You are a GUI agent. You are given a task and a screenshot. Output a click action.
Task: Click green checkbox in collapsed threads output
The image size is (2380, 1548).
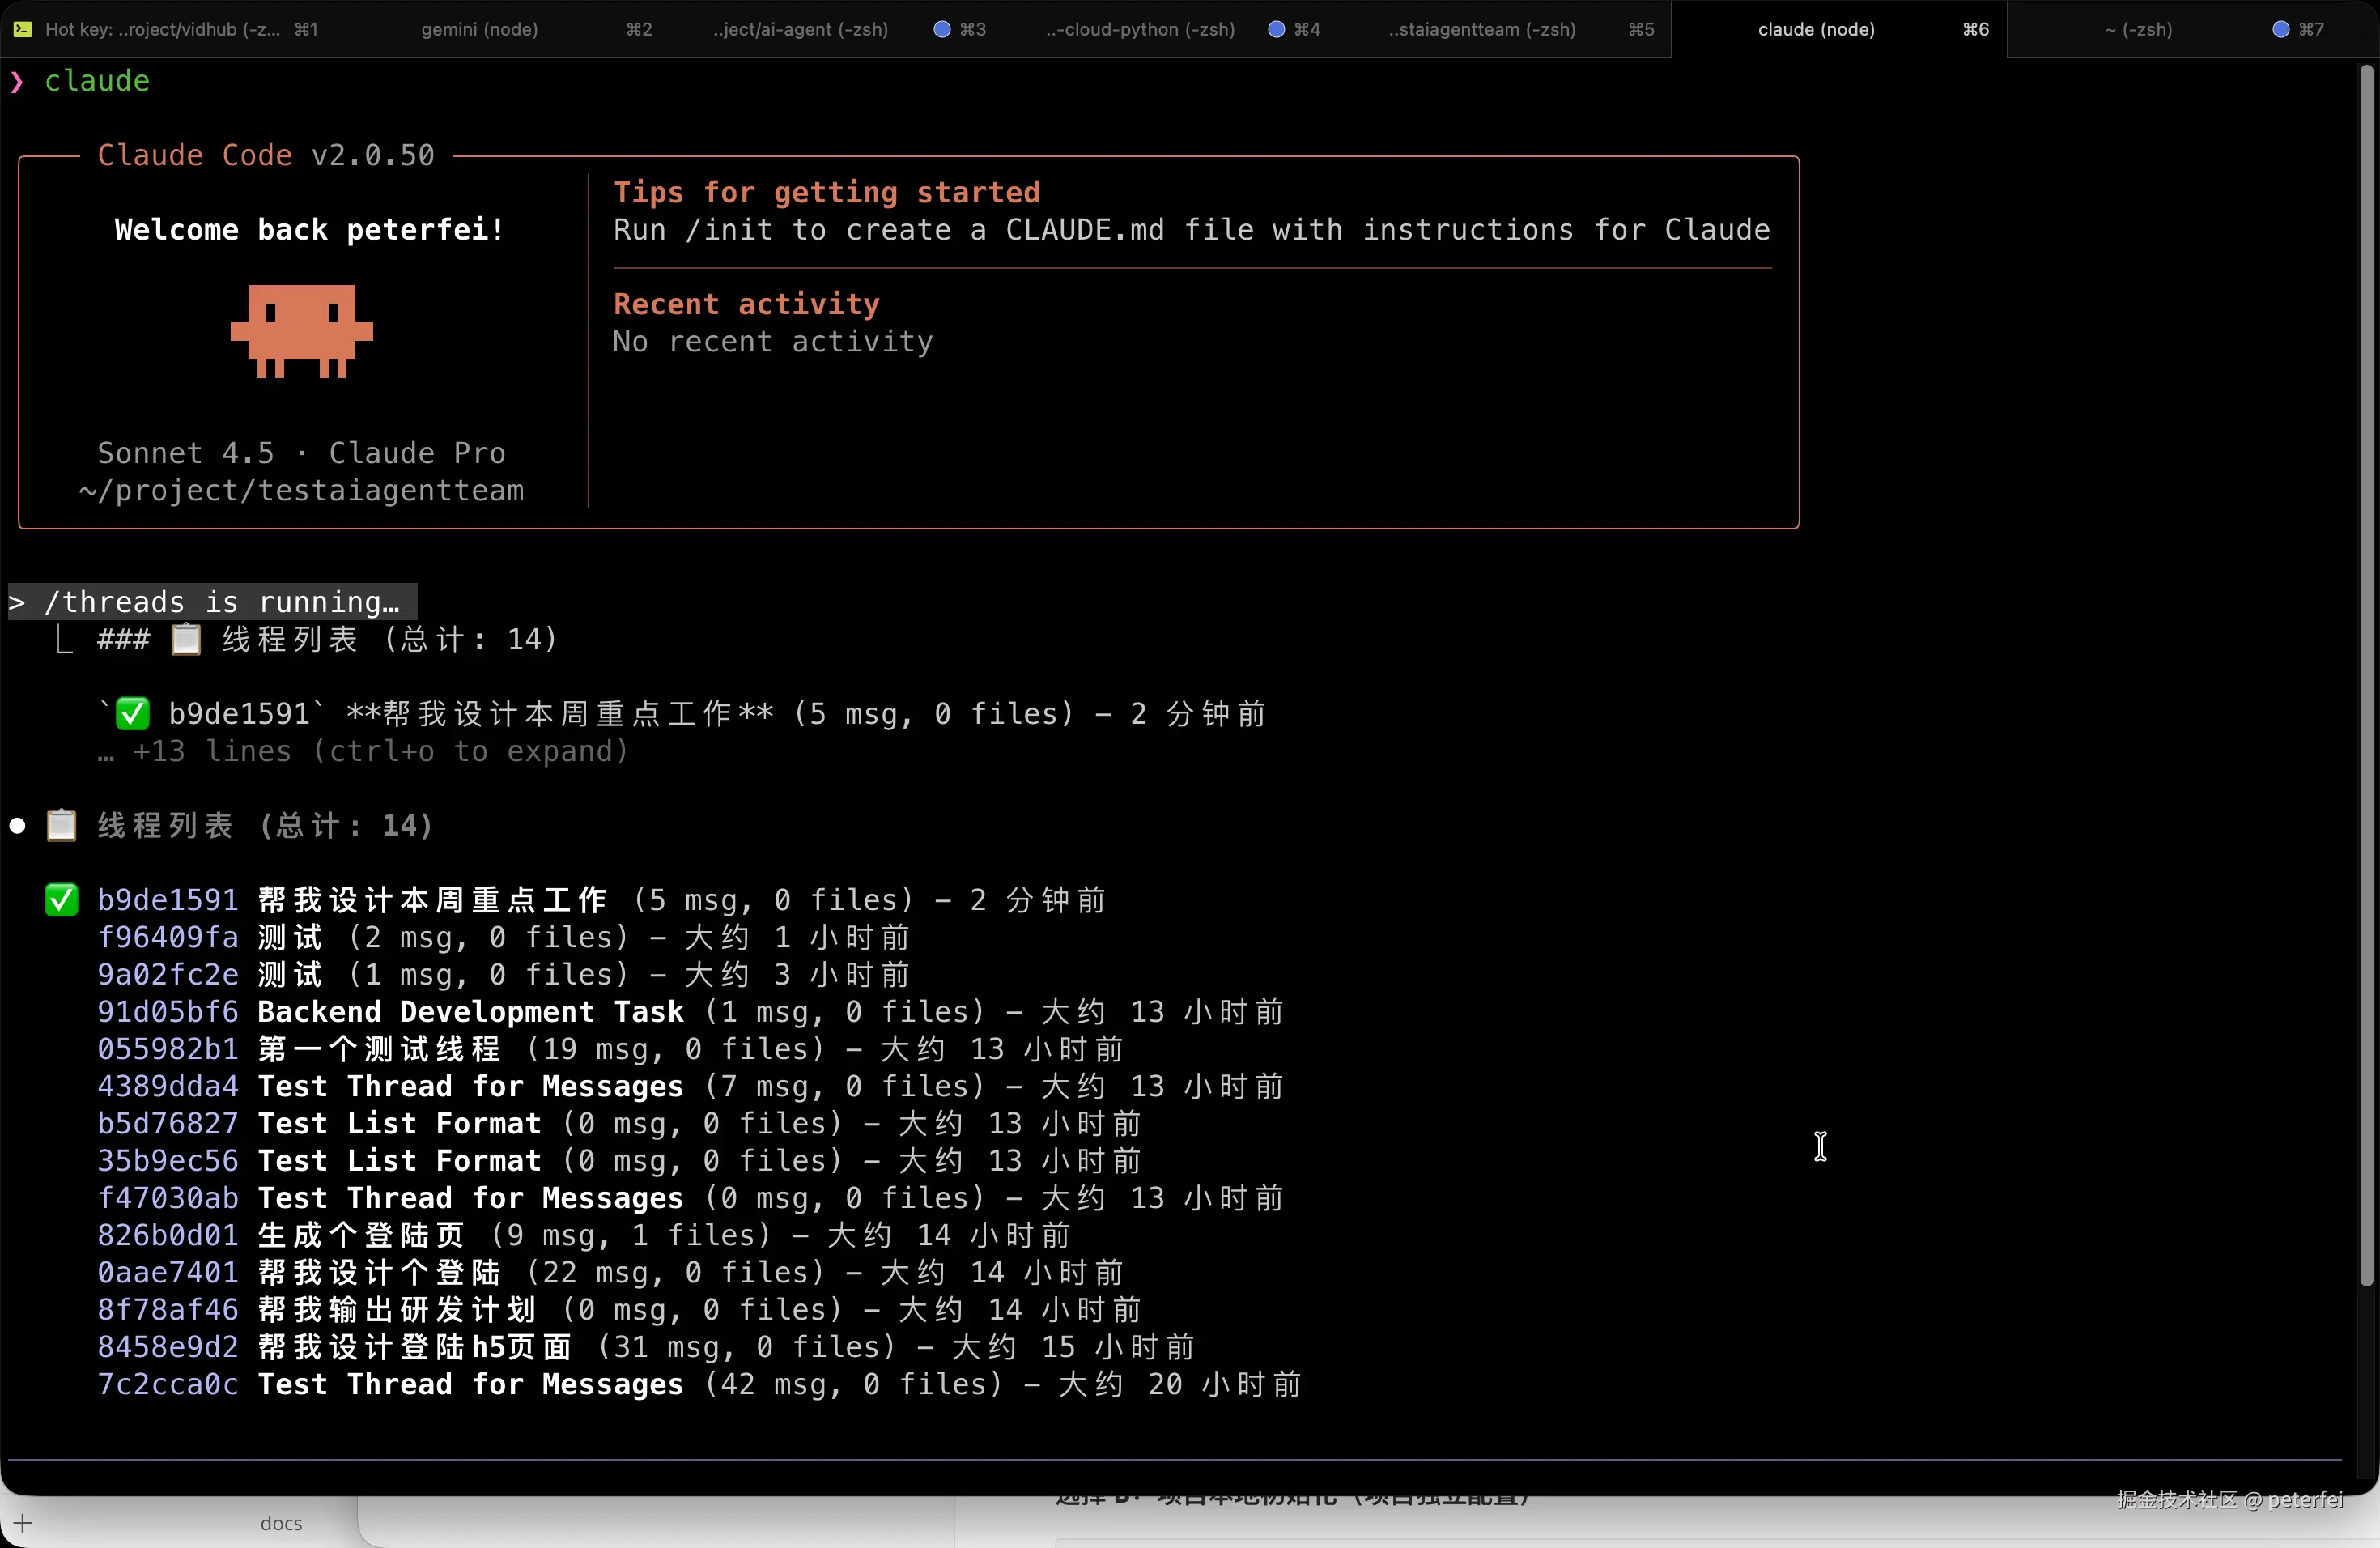[132, 714]
